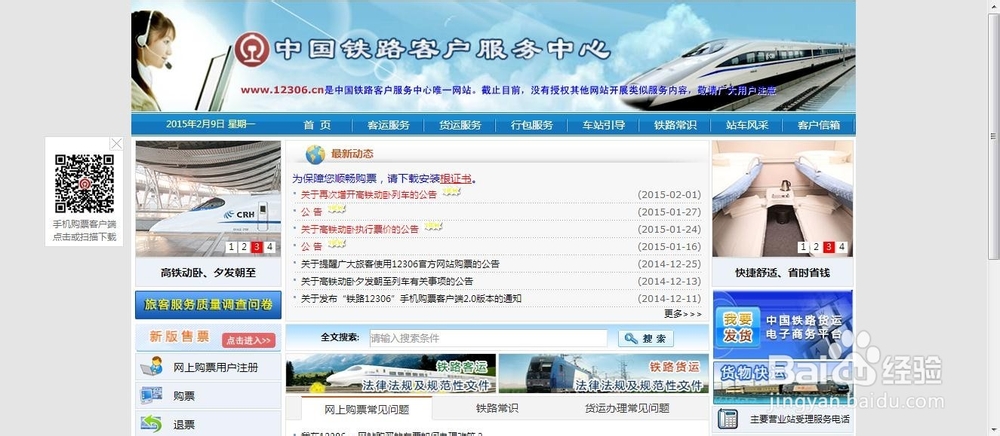This screenshot has height=436, width=1000.
Task: Open the 货运服务 menu
Action: pyautogui.click(x=460, y=125)
